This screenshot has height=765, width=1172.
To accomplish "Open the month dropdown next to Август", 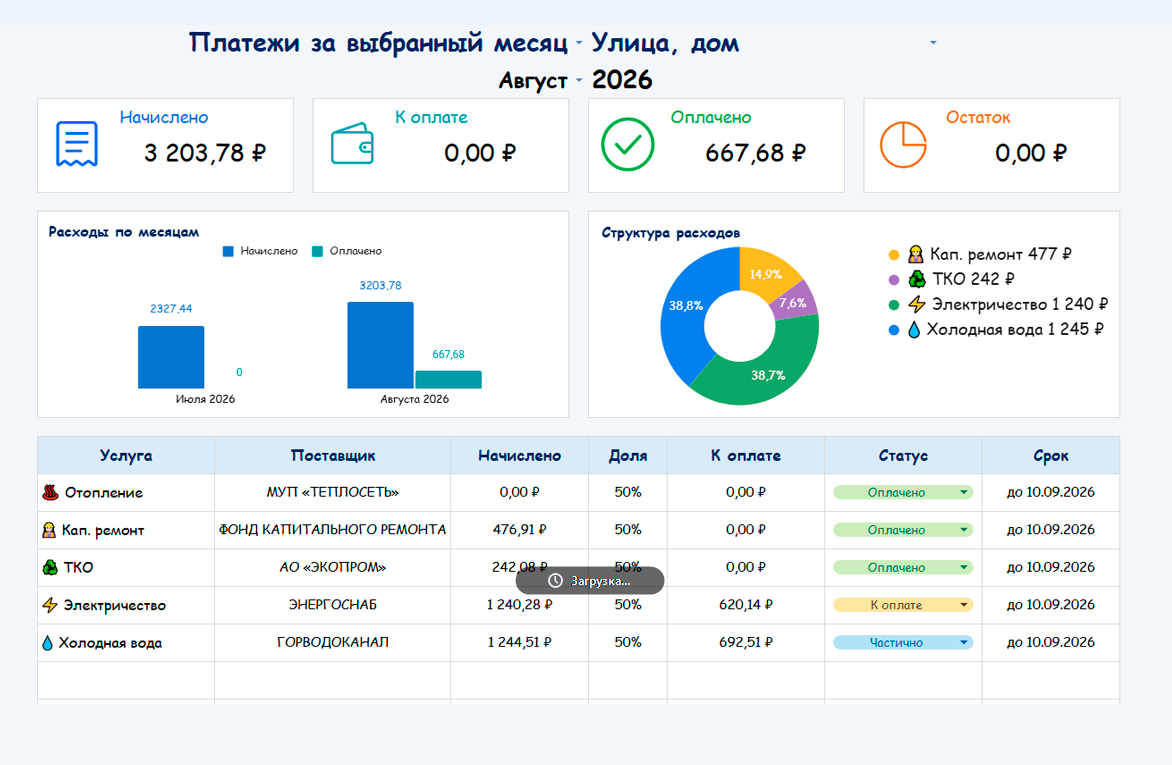I will (579, 80).
